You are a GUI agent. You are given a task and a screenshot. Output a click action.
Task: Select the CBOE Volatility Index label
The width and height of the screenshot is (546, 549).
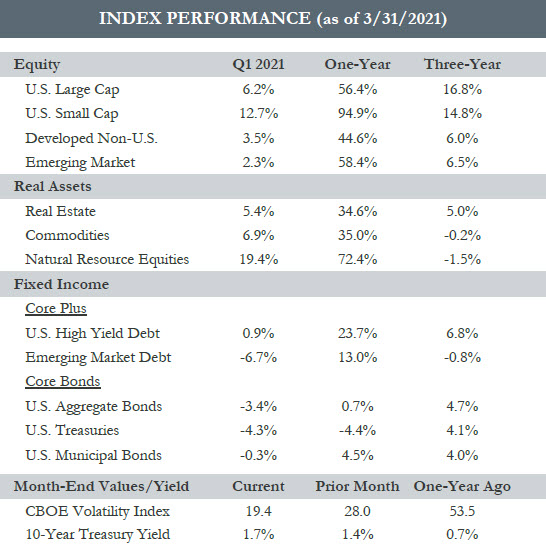(97, 512)
